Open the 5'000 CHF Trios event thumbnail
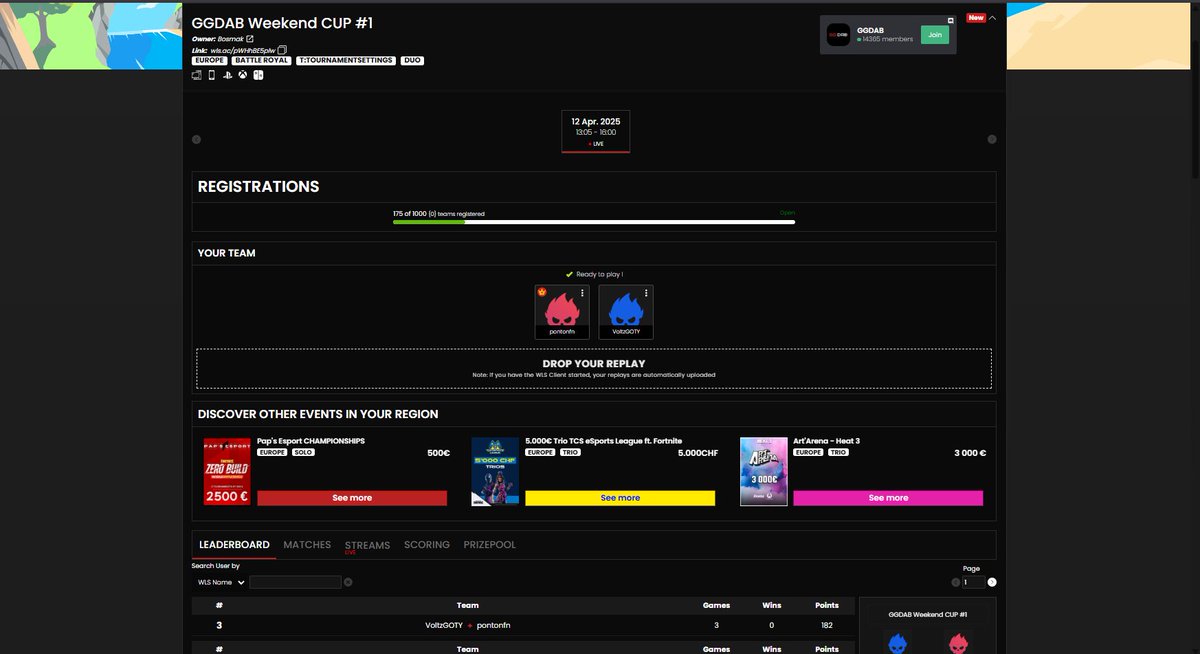Screen dimensions: 1200x654 (x=495, y=471)
